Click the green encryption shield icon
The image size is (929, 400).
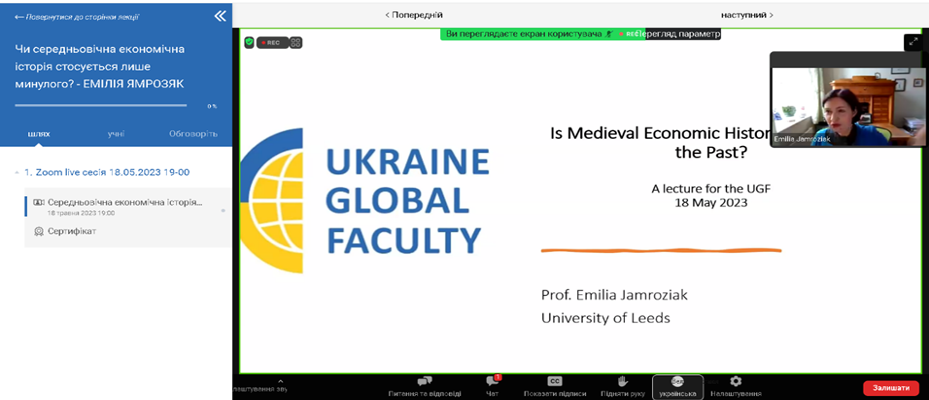pyautogui.click(x=249, y=42)
